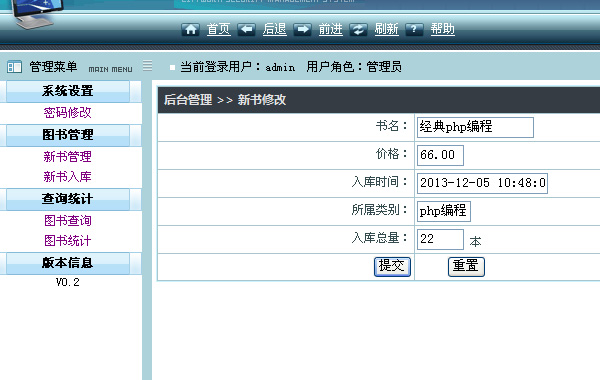The width and height of the screenshot is (600, 380).
Task: Click the 重置 reset button
Action: pos(466,267)
